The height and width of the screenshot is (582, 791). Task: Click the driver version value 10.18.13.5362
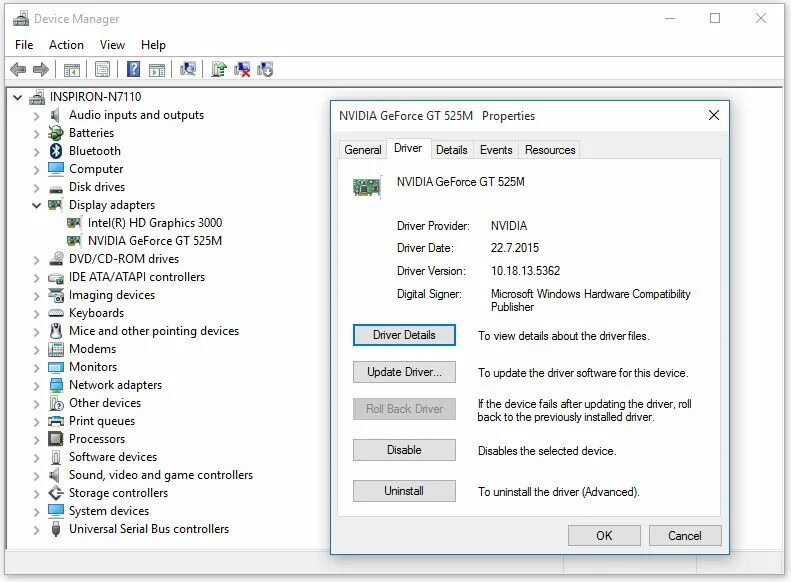tap(525, 271)
